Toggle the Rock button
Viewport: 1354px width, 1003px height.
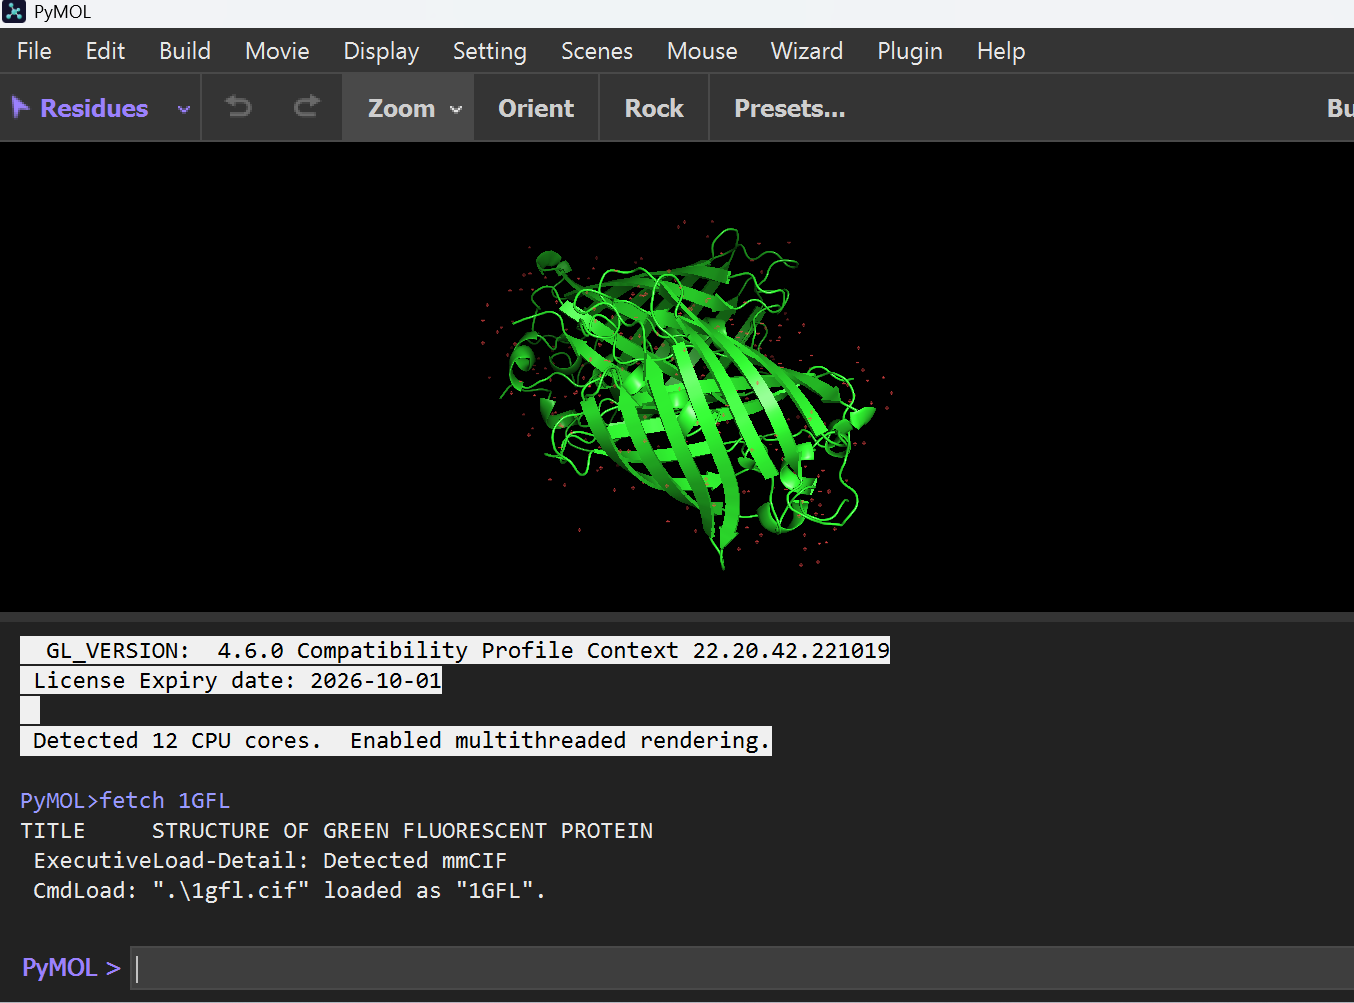654,108
